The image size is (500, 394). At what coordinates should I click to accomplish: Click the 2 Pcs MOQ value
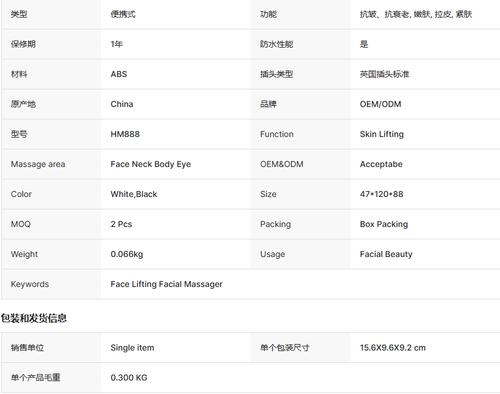121,224
